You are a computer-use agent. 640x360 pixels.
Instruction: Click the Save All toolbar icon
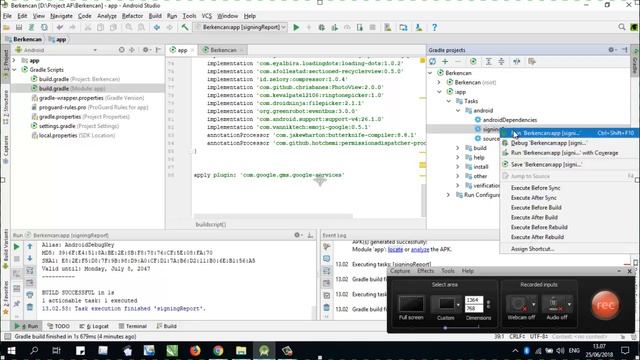pyautogui.click(x=19, y=27)
